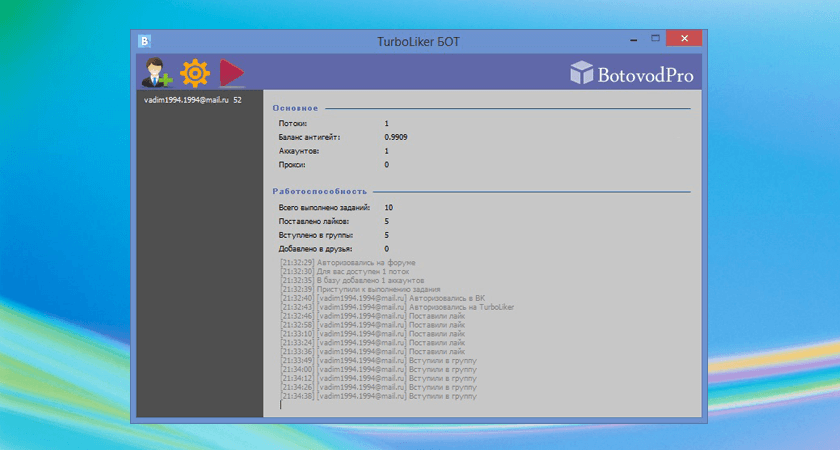Click the 21:34:38 Вступили в группу log line
The width and height of the screenshot is (840, 450).
pyautogui.click(x=378, y=396)
